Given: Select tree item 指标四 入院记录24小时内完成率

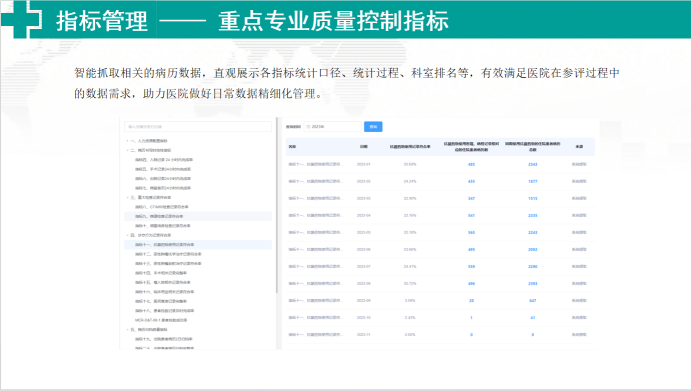Looking at the screenshot, I should click(x=164, y=160).
